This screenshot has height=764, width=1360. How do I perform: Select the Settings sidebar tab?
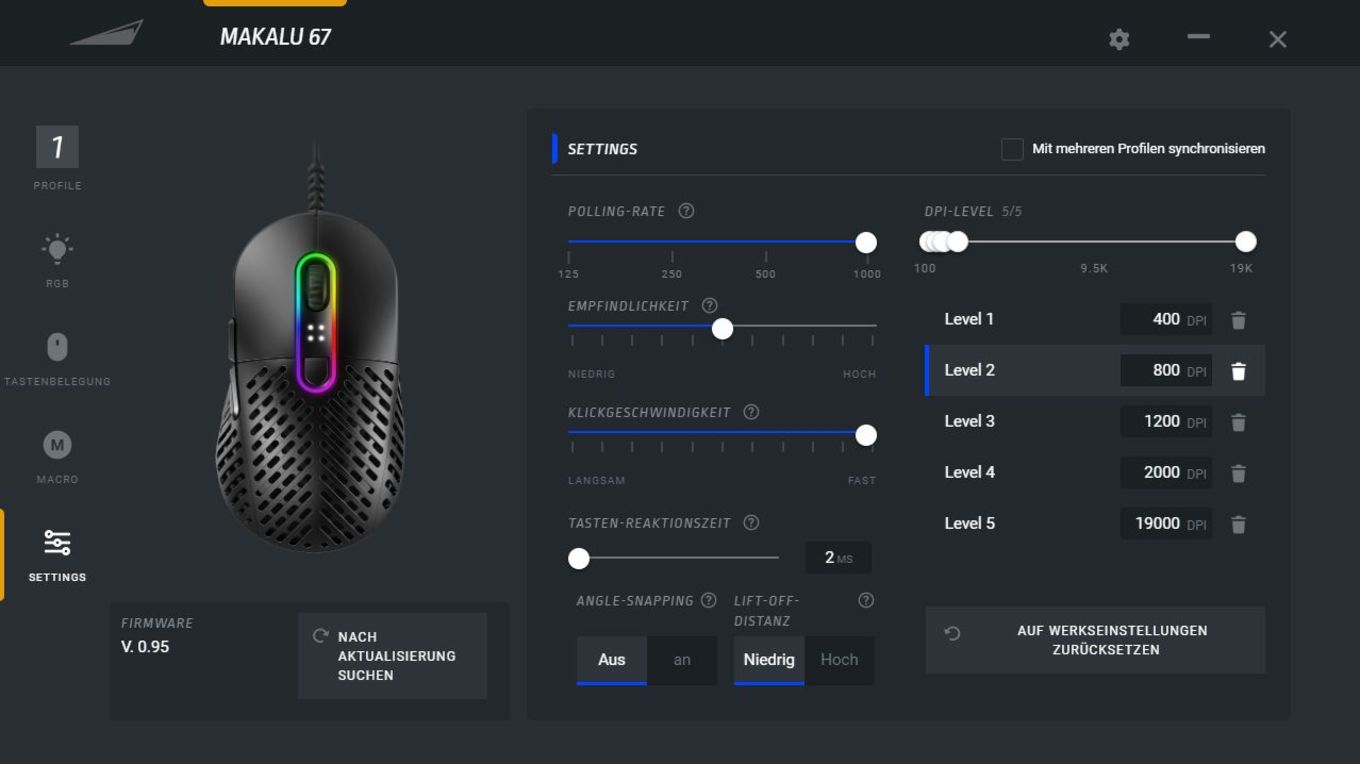click(x=57, y=555)
